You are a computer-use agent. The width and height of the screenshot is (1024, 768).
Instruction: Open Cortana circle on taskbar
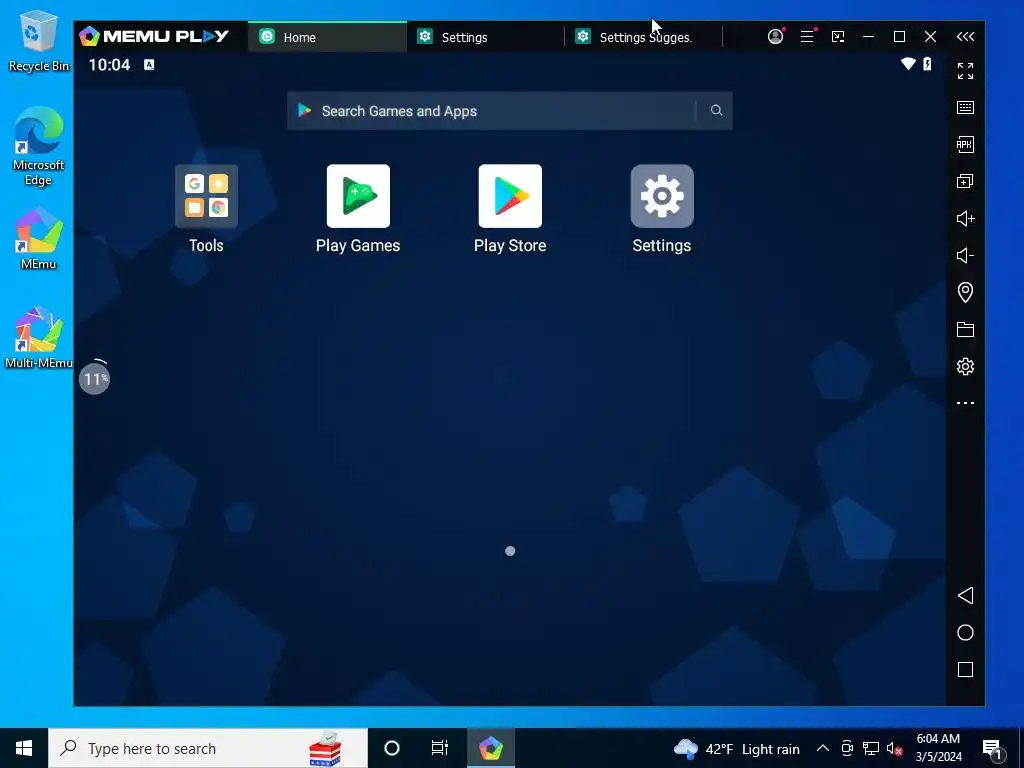(392, 748)
